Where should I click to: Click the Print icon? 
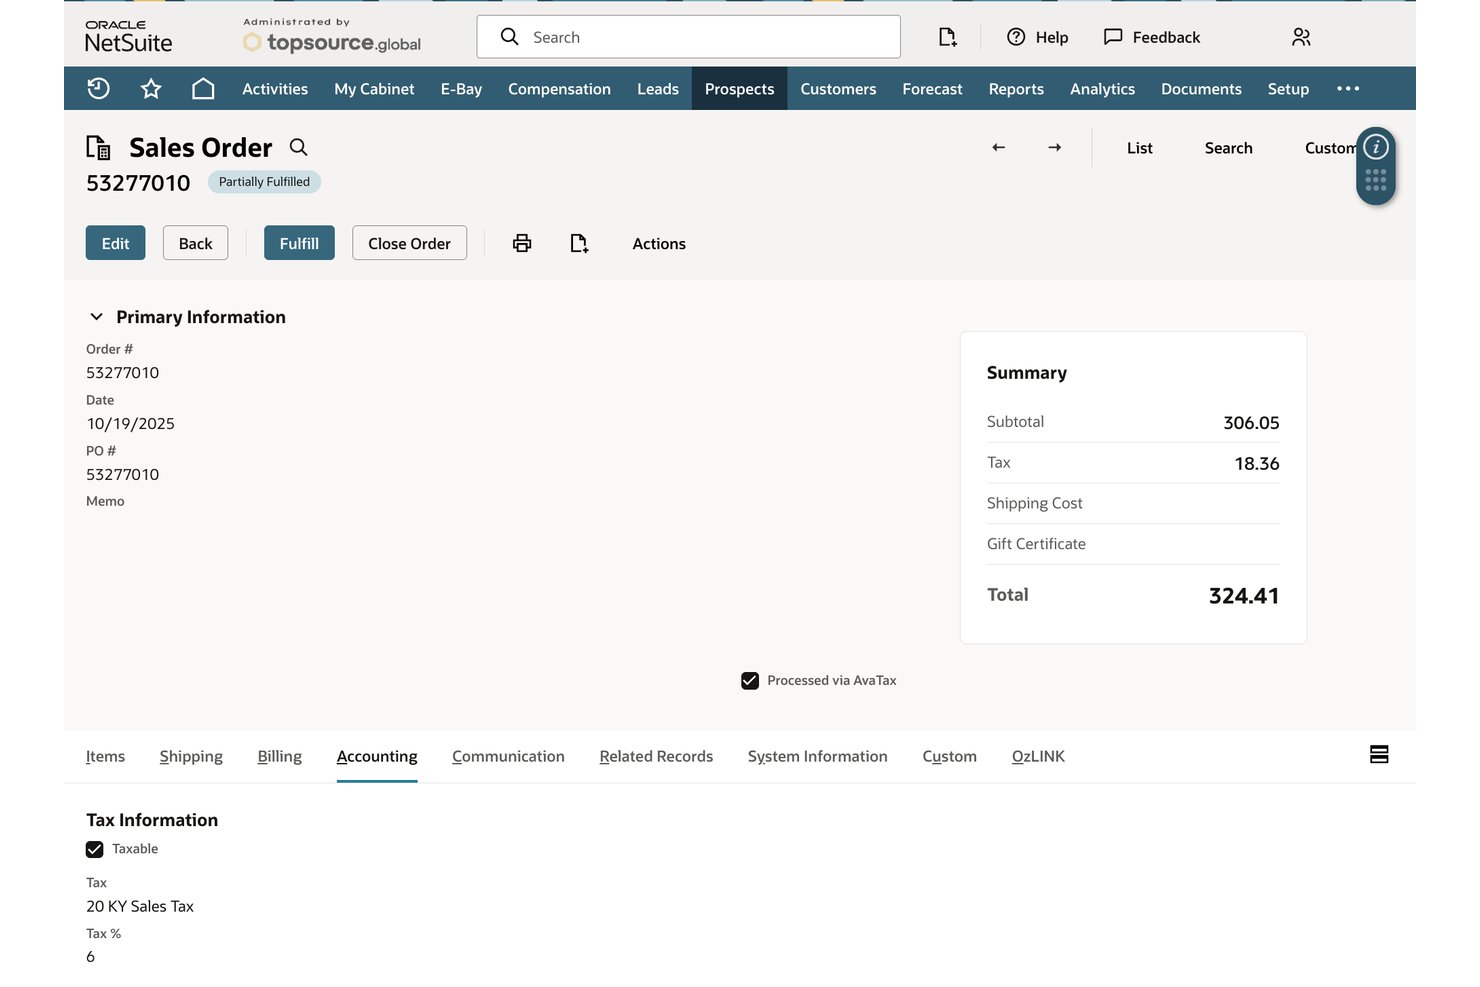point(522,243)
